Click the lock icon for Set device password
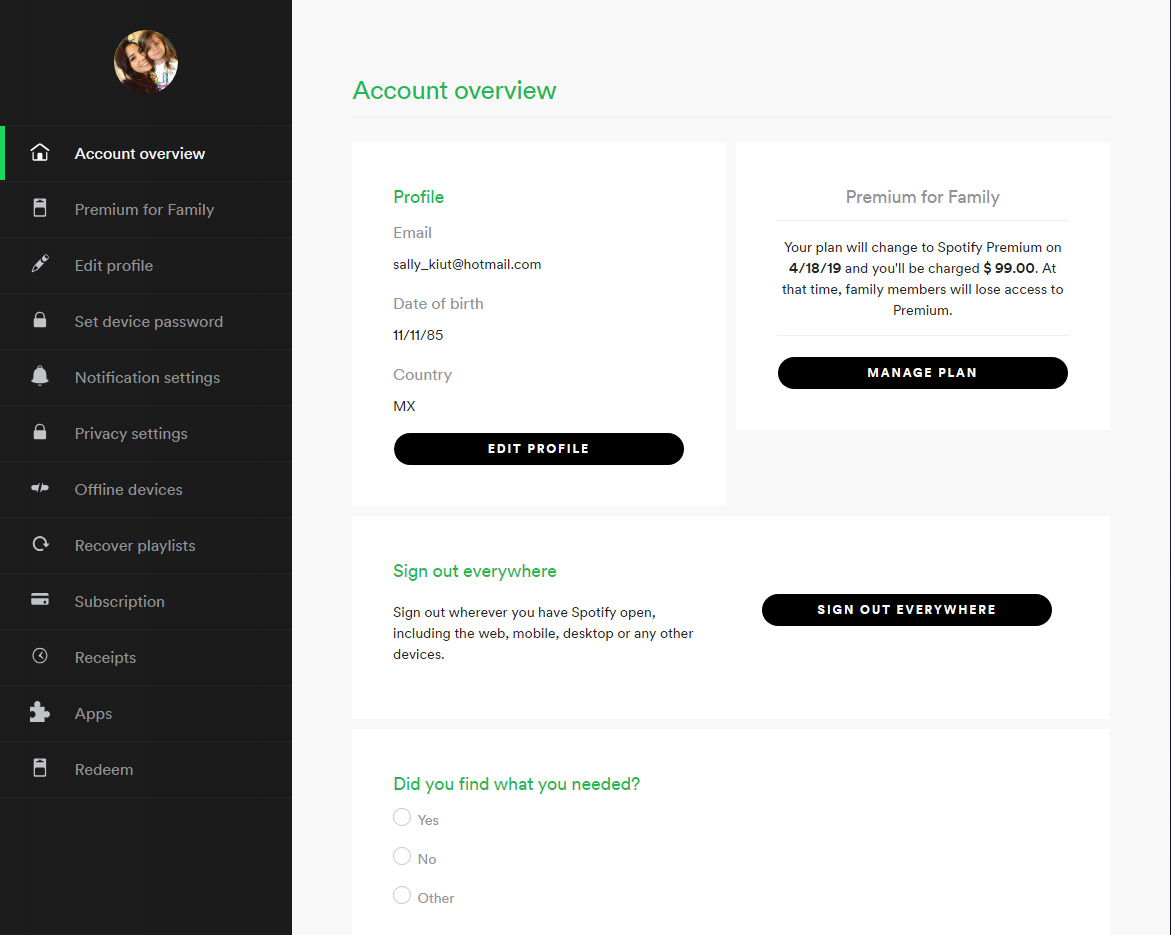The image size is (1171, 935). pyautogui.click(x=40, y=321)
